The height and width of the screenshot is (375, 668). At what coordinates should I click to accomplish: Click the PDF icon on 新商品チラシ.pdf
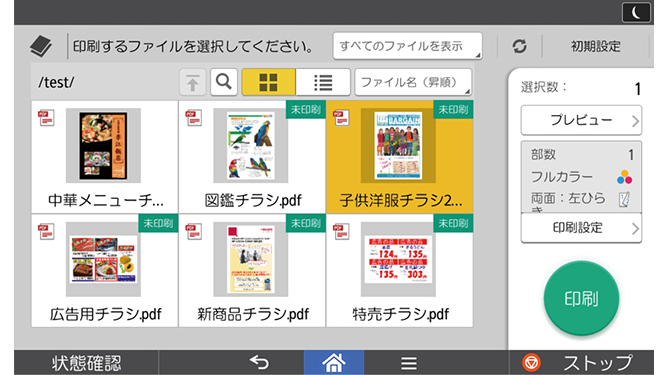pyautogui.click(x=194, y=232)
